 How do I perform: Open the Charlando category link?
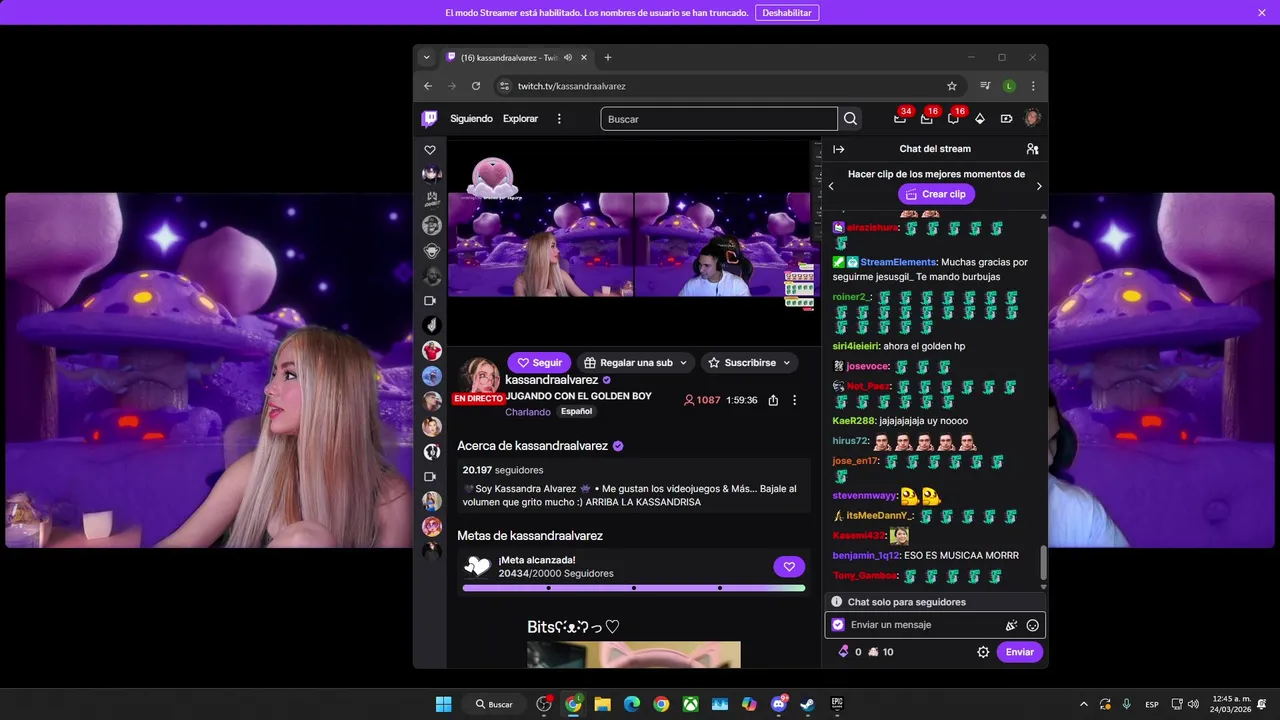528,412
